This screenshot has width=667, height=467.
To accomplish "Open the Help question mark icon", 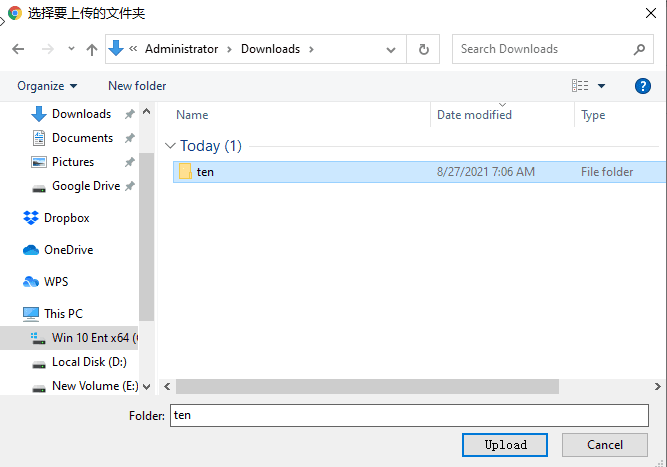I will click(x=643, y=86).
